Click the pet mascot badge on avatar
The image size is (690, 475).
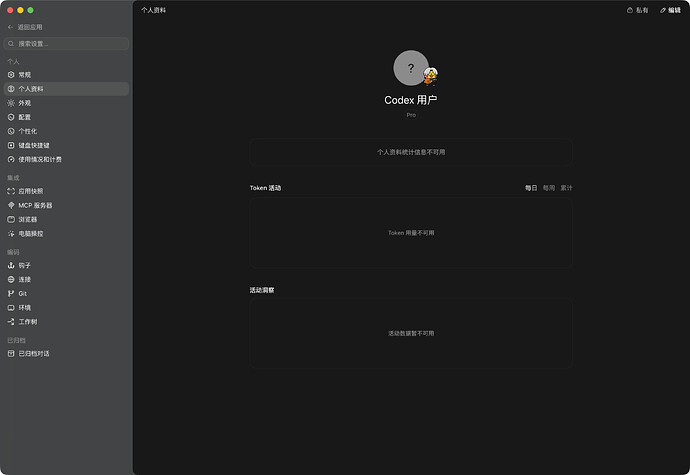[x=431, y=76]
